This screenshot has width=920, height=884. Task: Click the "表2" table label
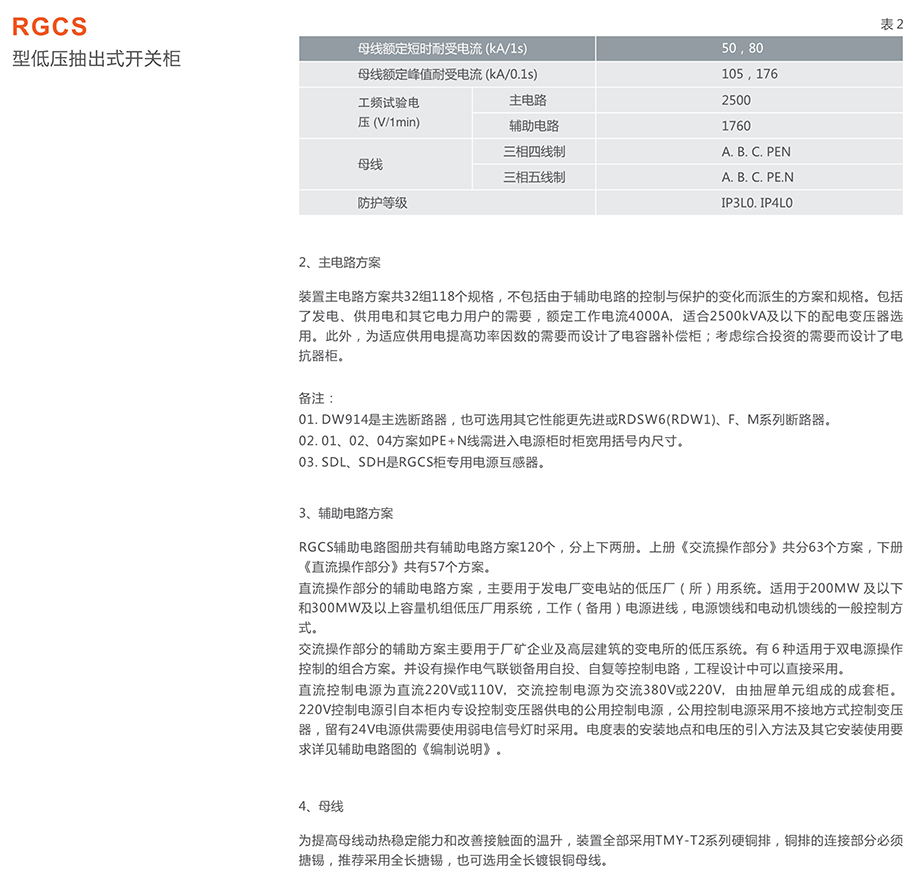click(890, 25)
